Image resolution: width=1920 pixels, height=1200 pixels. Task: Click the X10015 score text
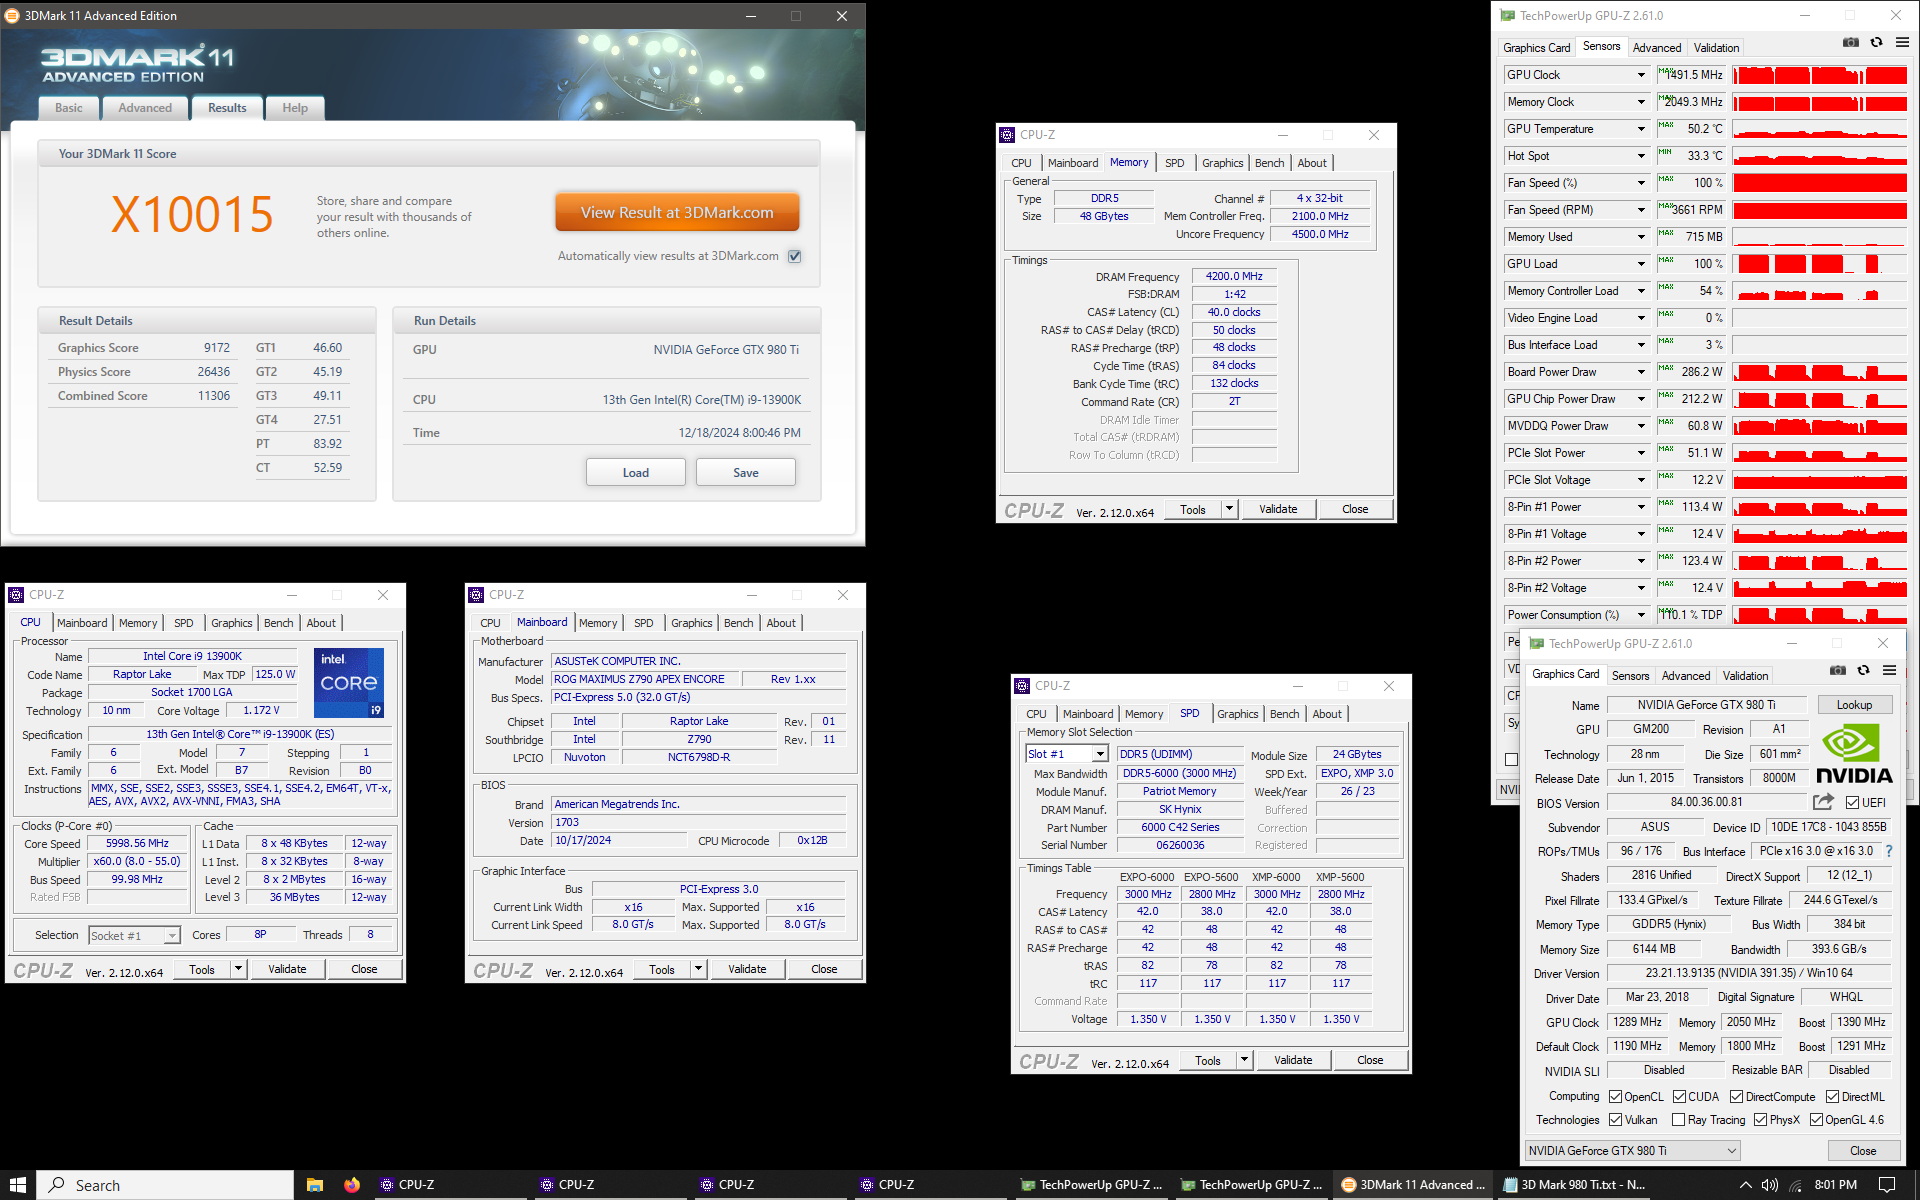(192, 214)
